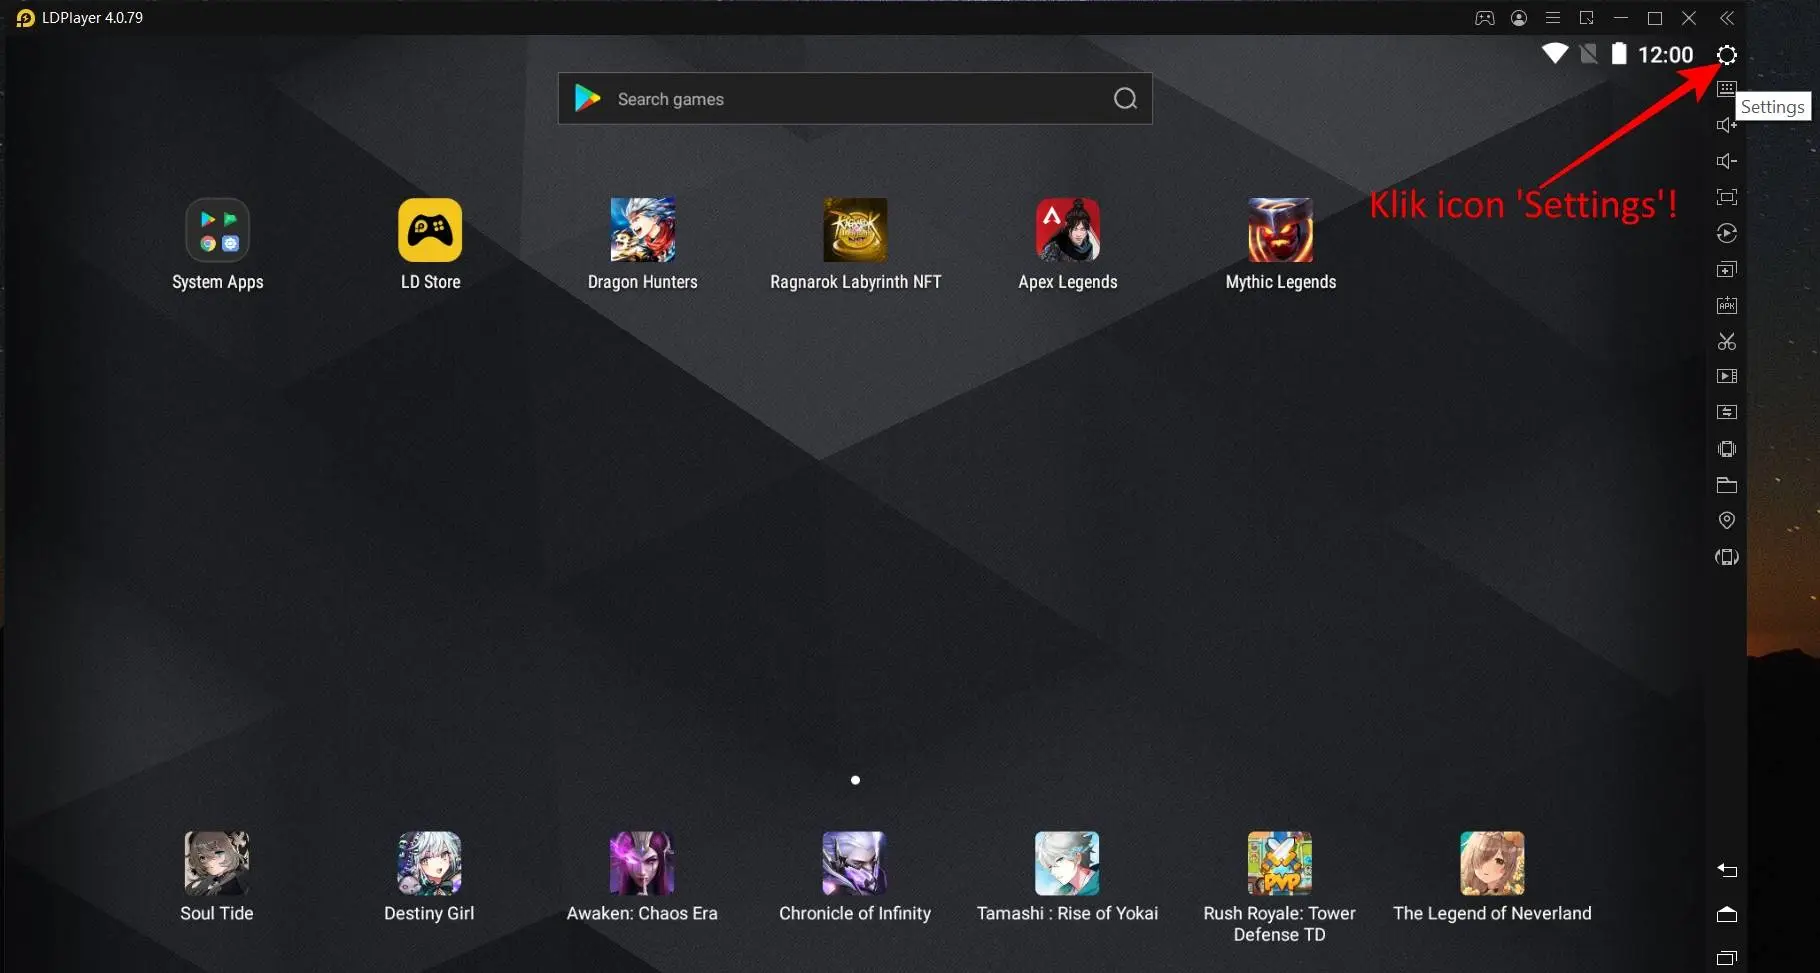1820x973 pixels.
Task: Click the install APK icon
Action: click(x=1727, y=305)
